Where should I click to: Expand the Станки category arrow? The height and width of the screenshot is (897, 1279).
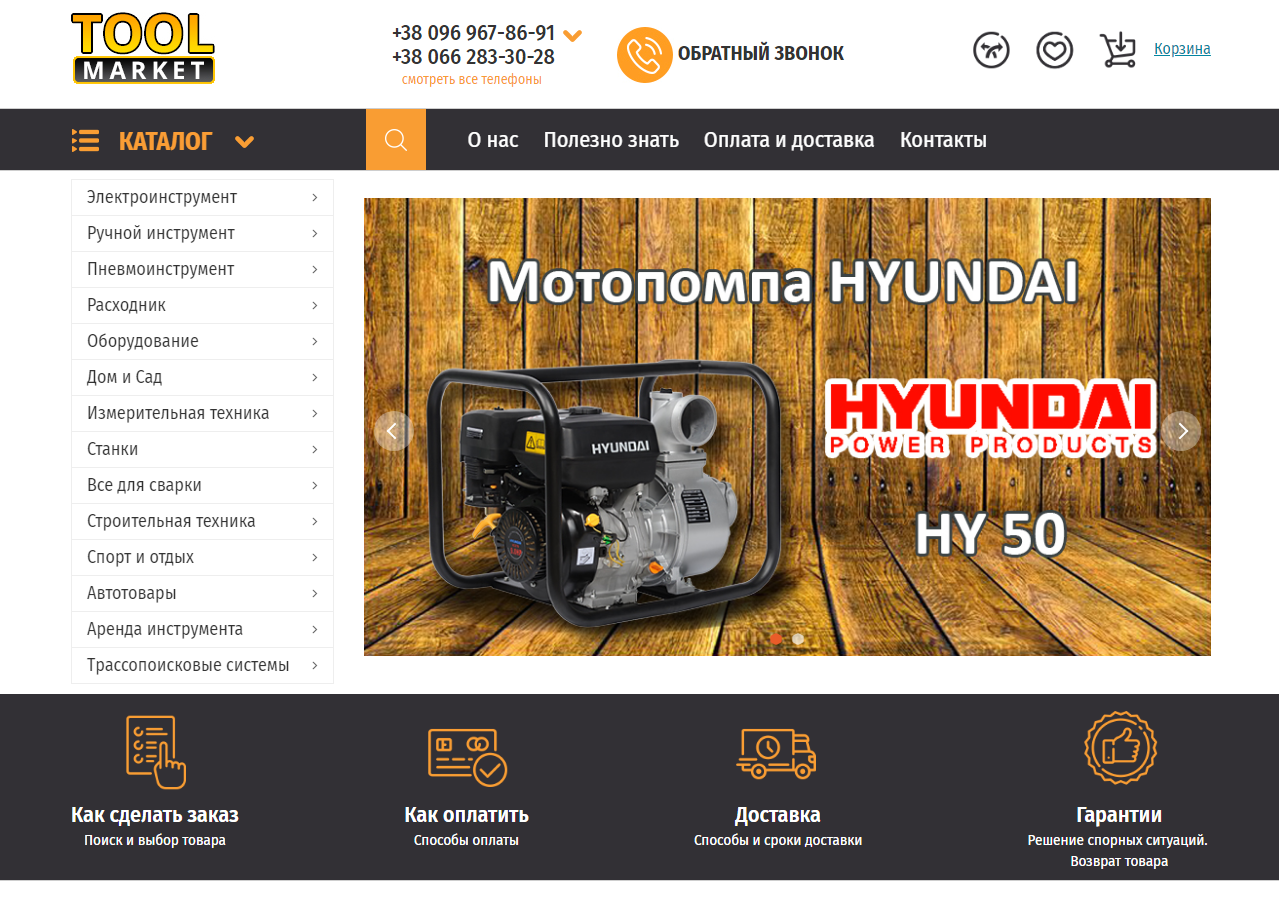(x=314, y=449)
